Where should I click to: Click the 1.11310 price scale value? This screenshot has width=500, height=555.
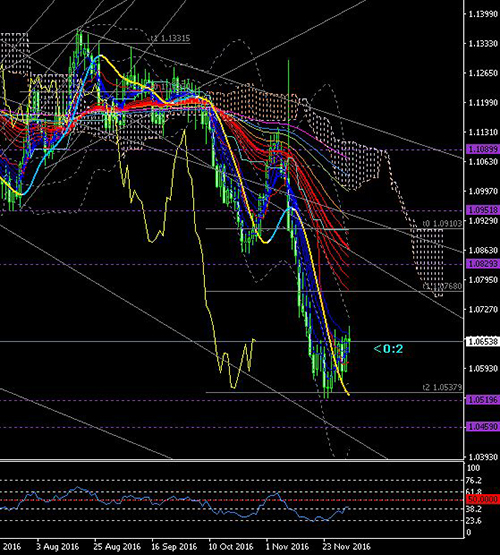coord(483,132)
